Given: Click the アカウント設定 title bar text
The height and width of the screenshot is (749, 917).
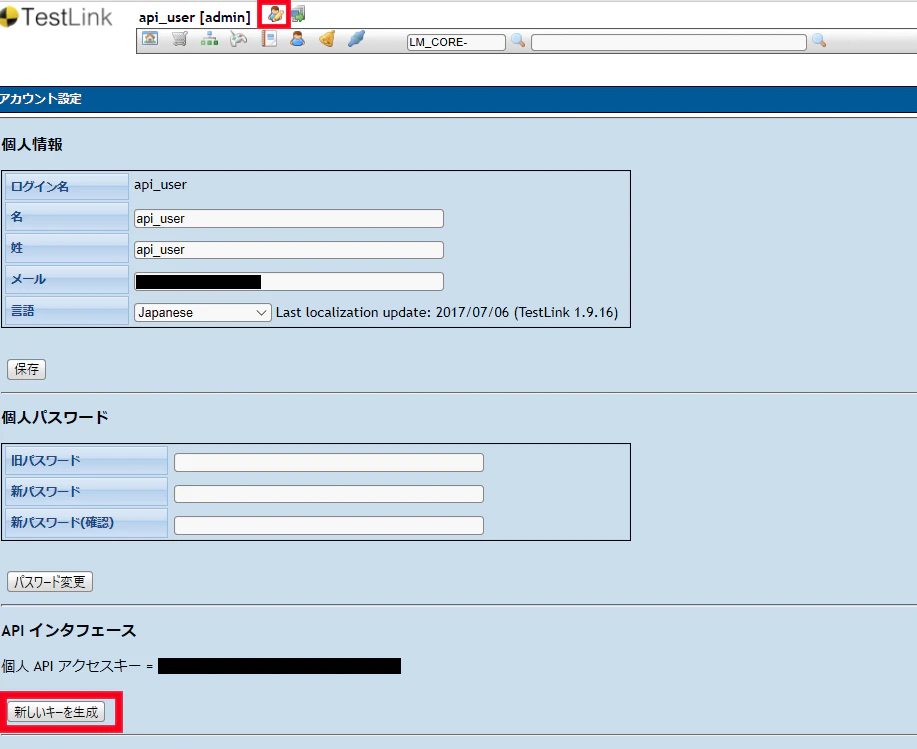Looking at the screenshot, I should pos(41,99).
